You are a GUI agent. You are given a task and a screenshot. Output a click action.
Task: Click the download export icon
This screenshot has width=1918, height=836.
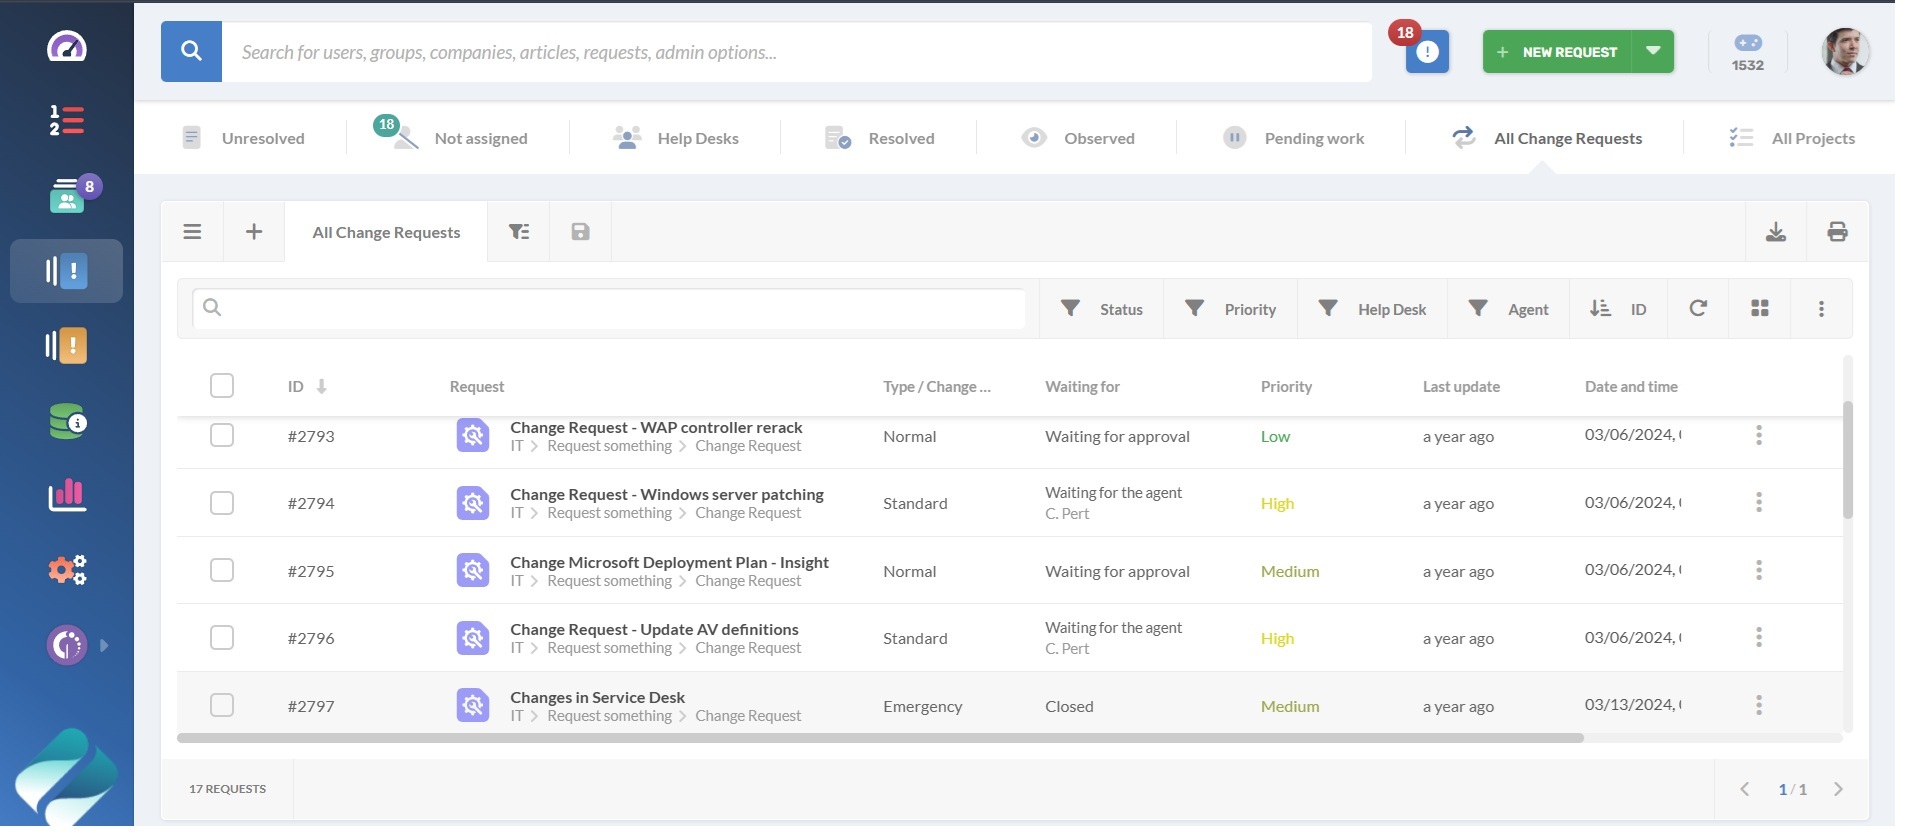pyautogui.click(x=1776, y=232)
